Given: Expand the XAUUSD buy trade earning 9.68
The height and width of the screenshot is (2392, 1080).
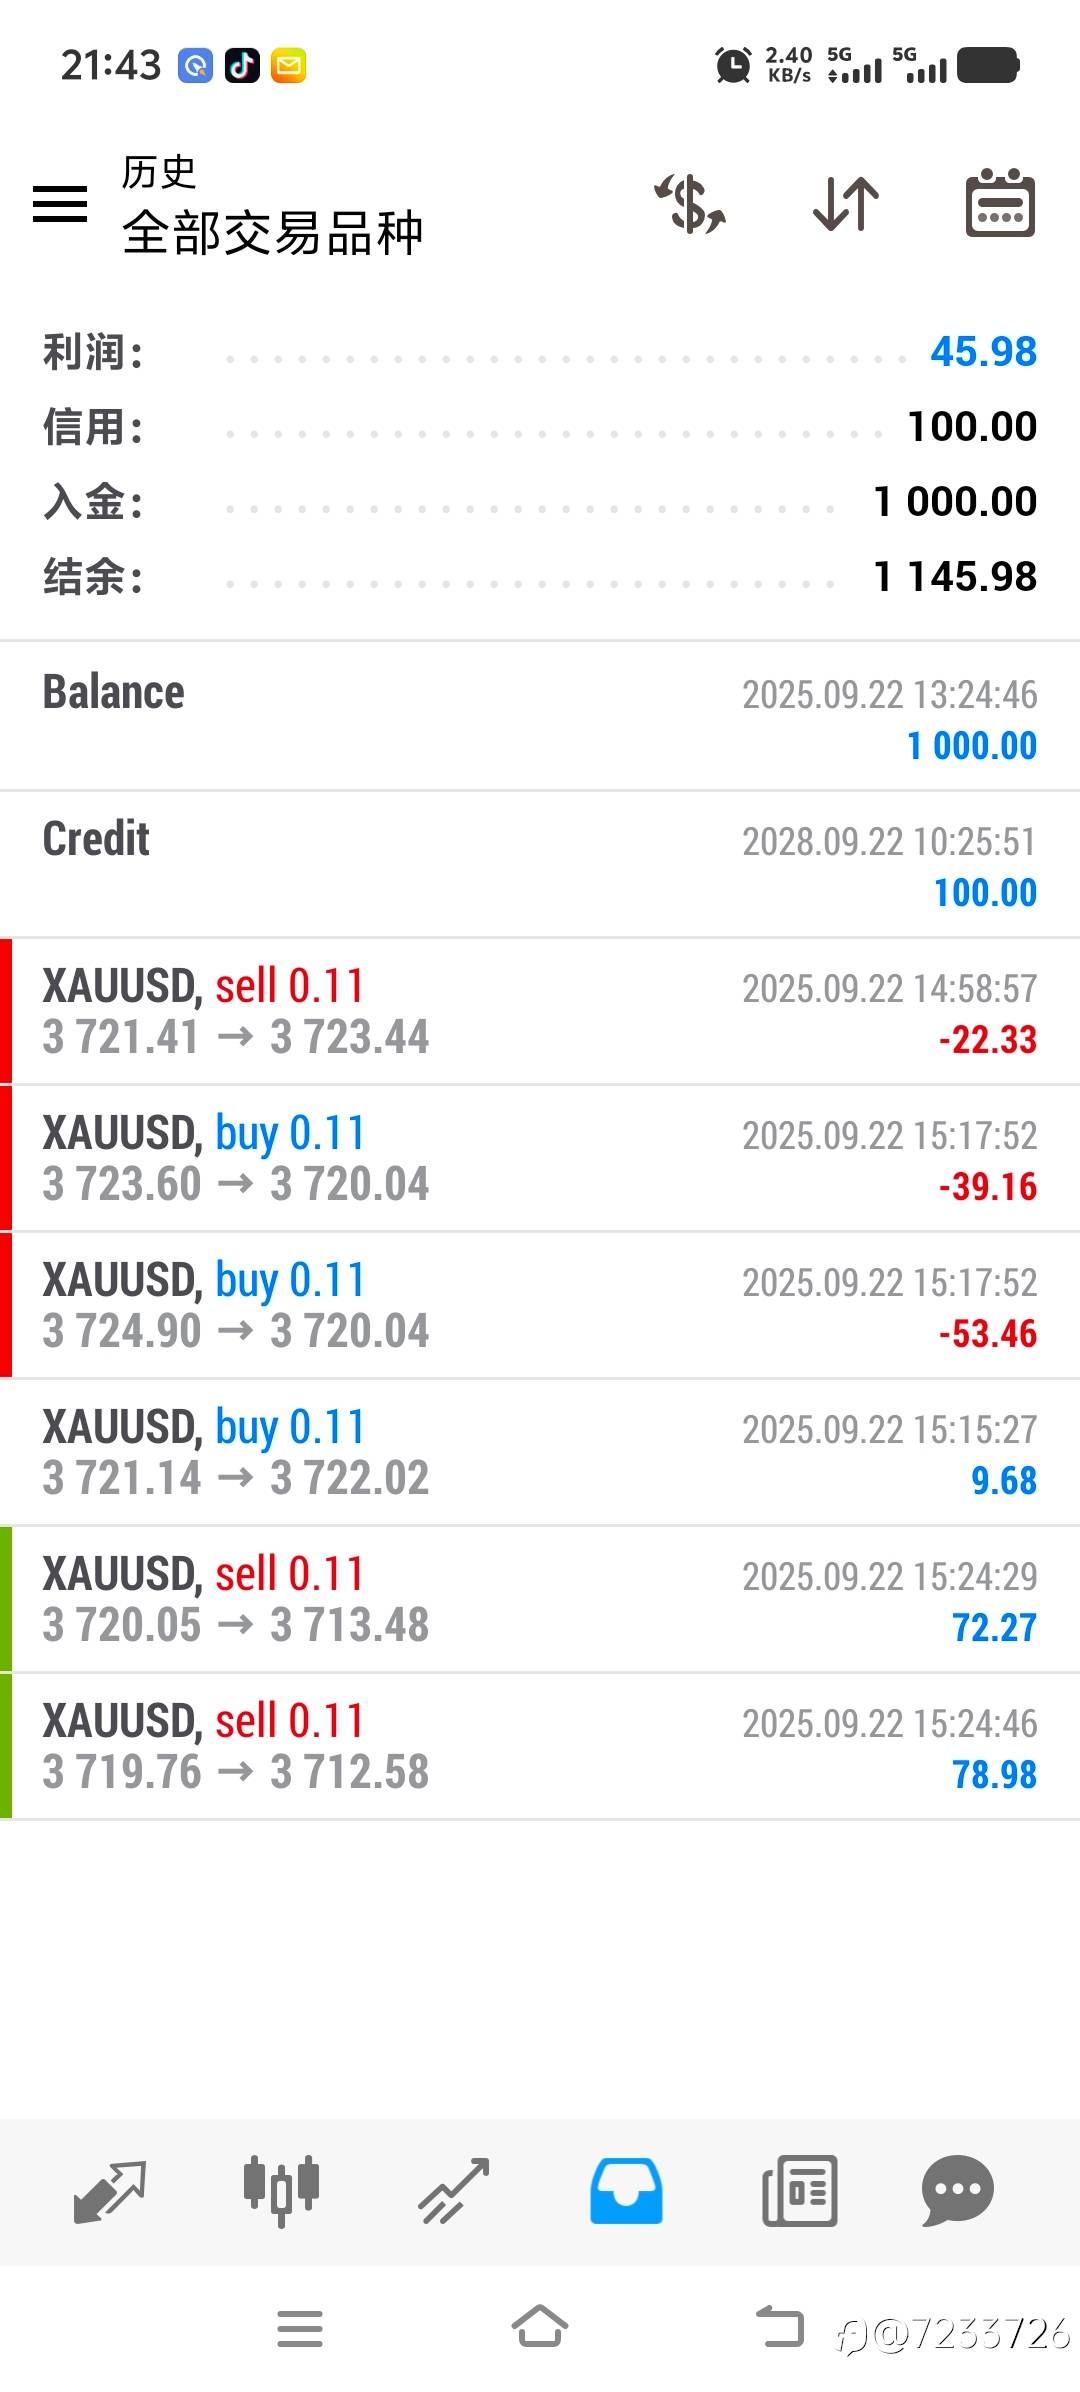Looking at the screenshot, I should (540, 1452).
